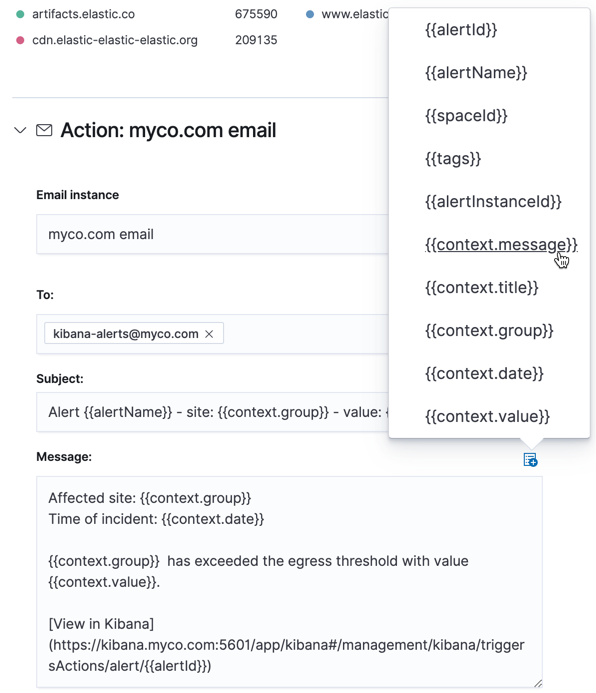Viewport: 596px width, 693px height.
Task: Click the pink cdn.elastic-elastic-elastic.org legend dot
Action: [x=20, y=40]
